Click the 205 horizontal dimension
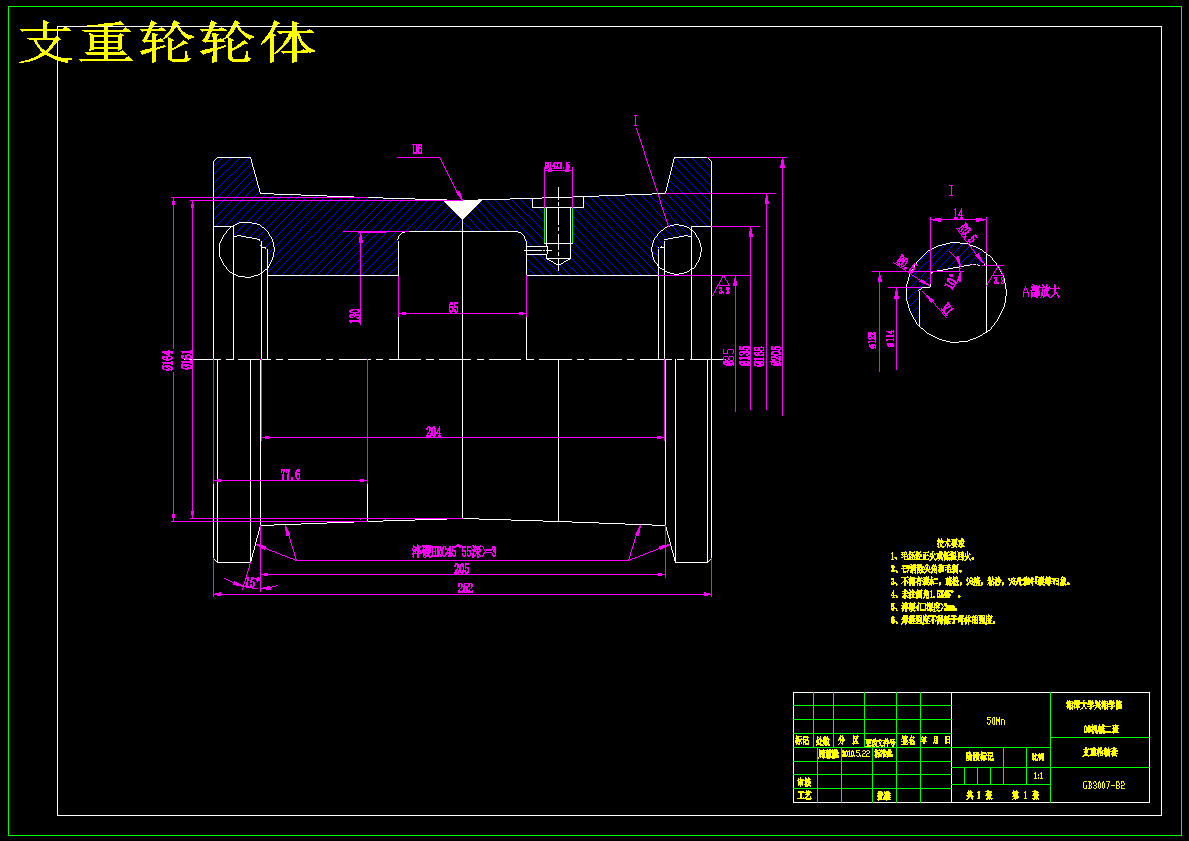1189x841 pixels. (x=461, y=568)
